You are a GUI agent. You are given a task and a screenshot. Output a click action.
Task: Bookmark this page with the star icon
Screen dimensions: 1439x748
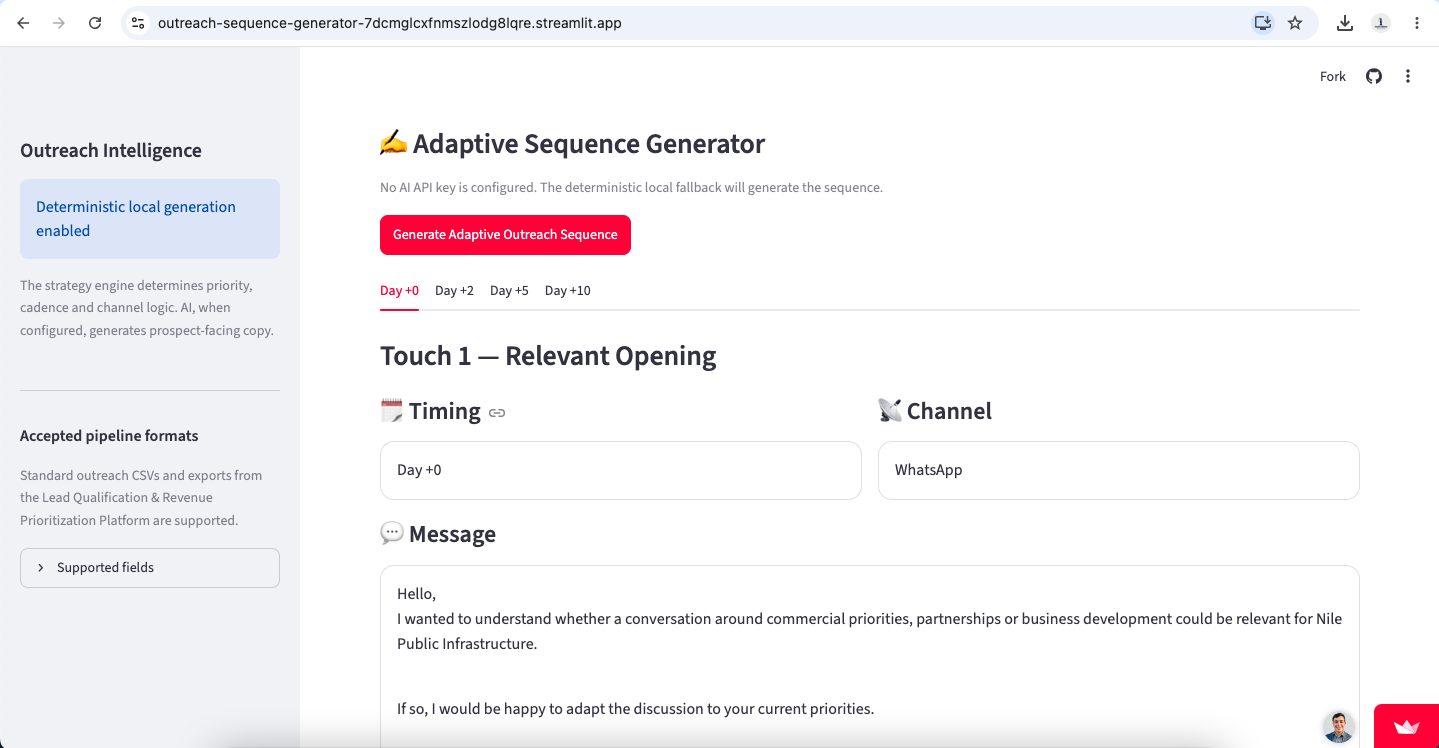click(x=1295, y=23)
